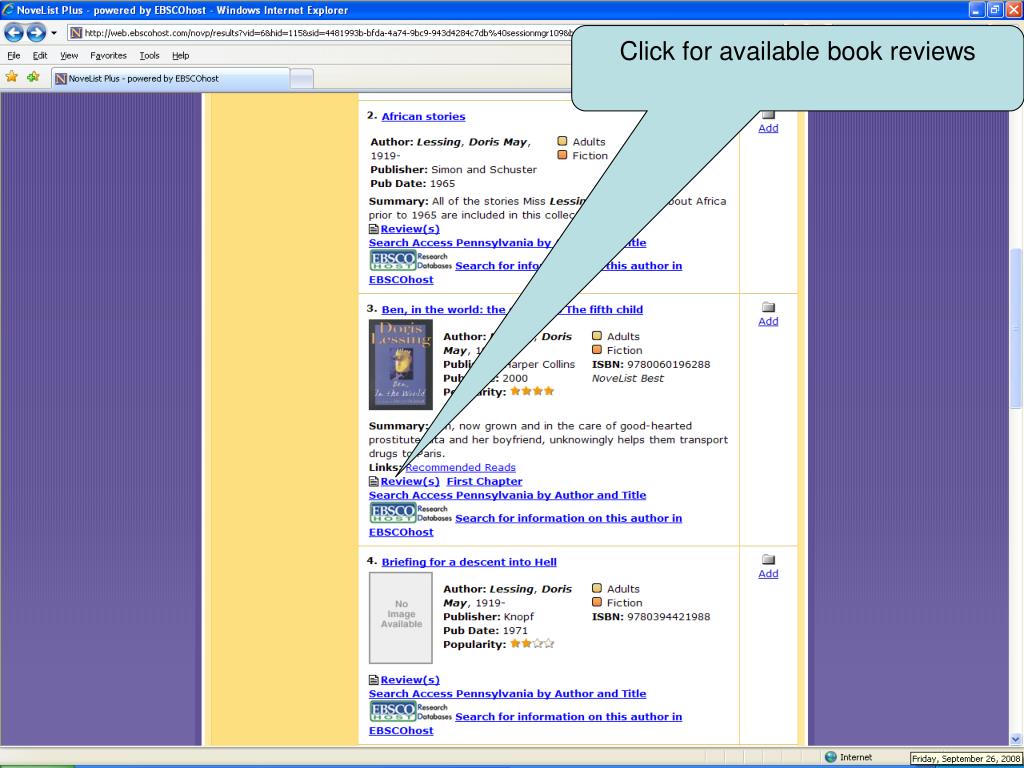Select the NoveList Plus browser tab

coord(170,78)
